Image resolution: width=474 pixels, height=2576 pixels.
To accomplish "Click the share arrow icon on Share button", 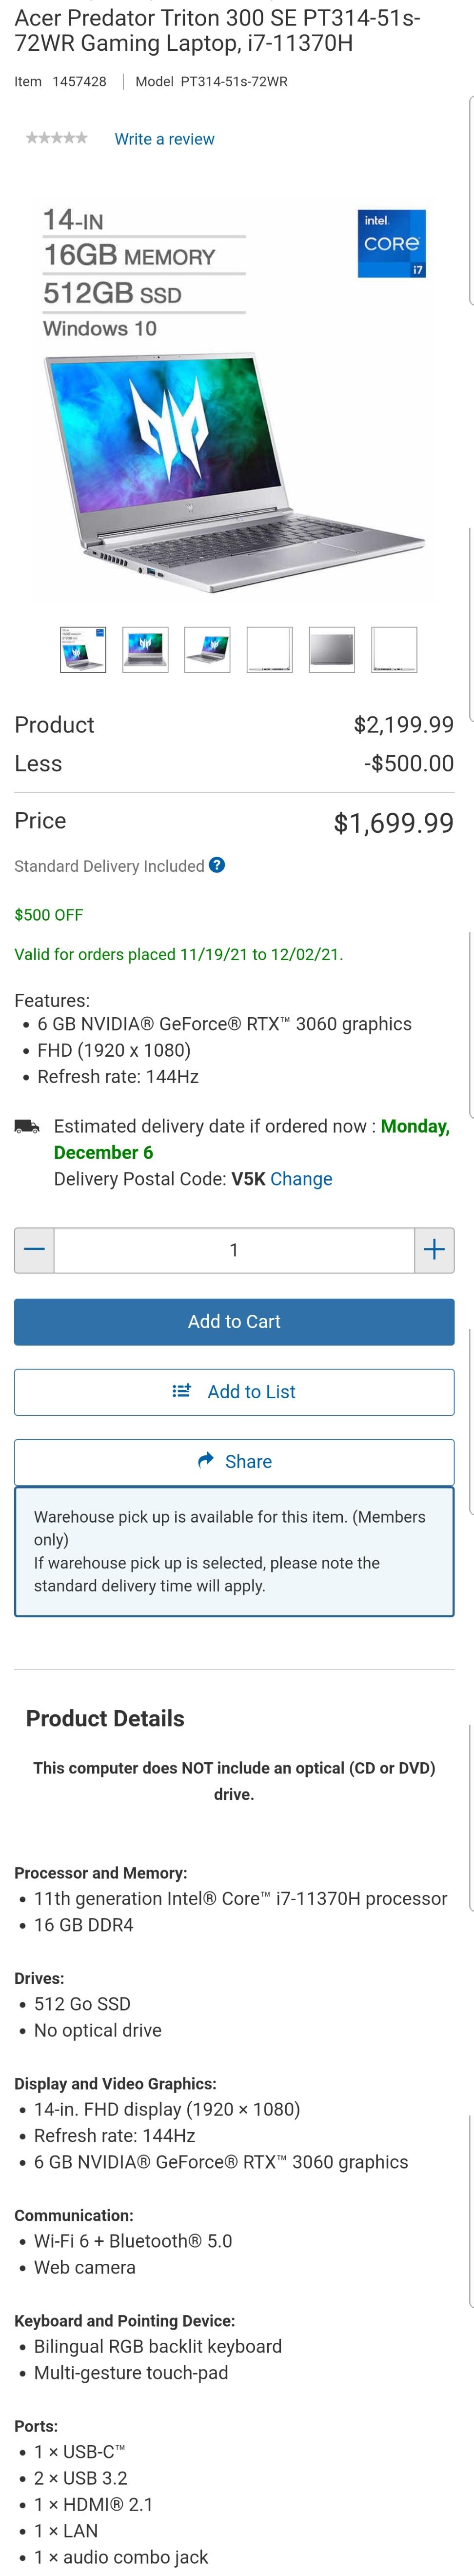I will [204, 1461].
